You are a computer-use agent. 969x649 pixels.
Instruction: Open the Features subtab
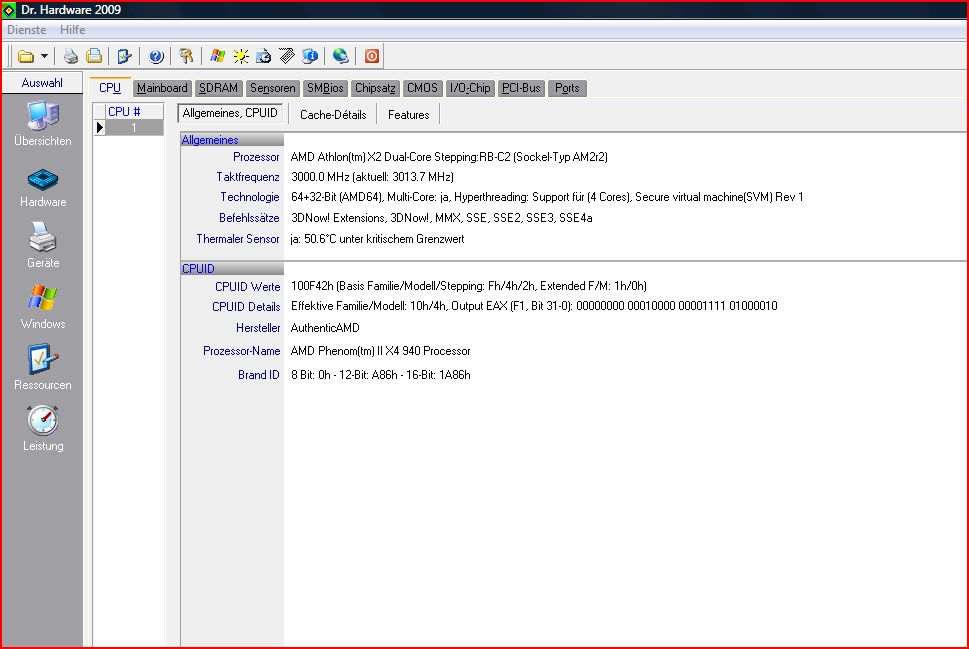pos(408,115)
